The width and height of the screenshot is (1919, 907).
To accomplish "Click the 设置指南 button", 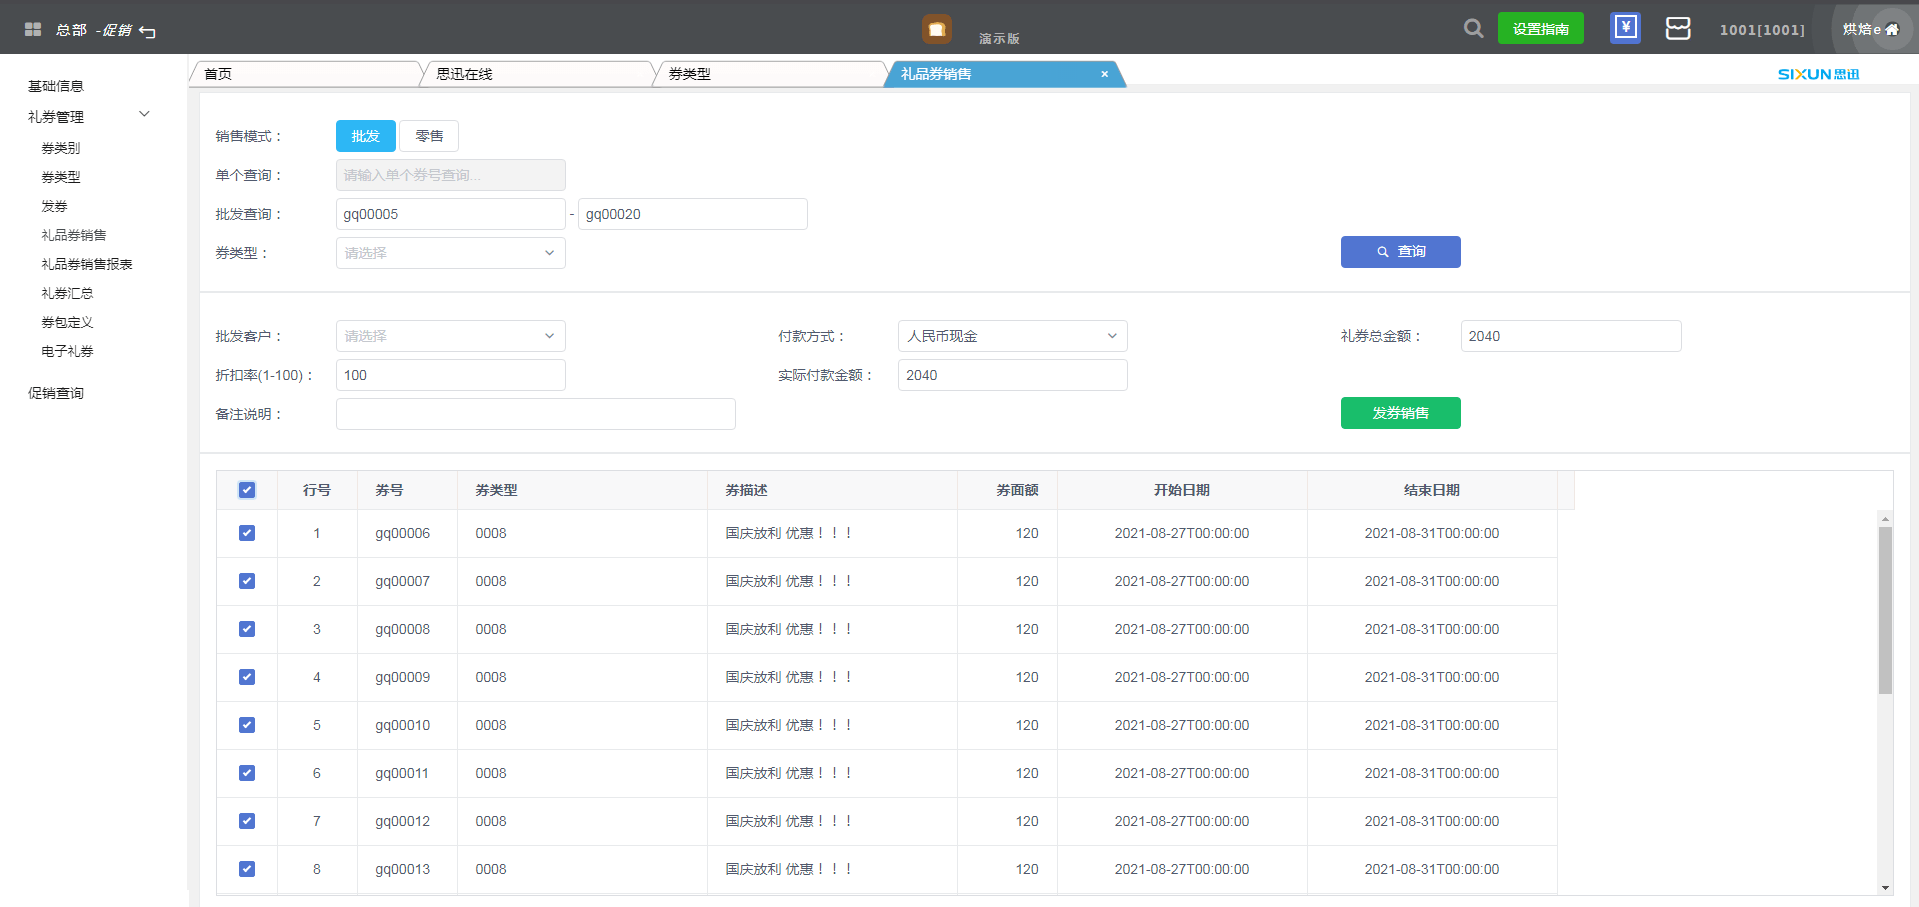I will click(1540, 28).
